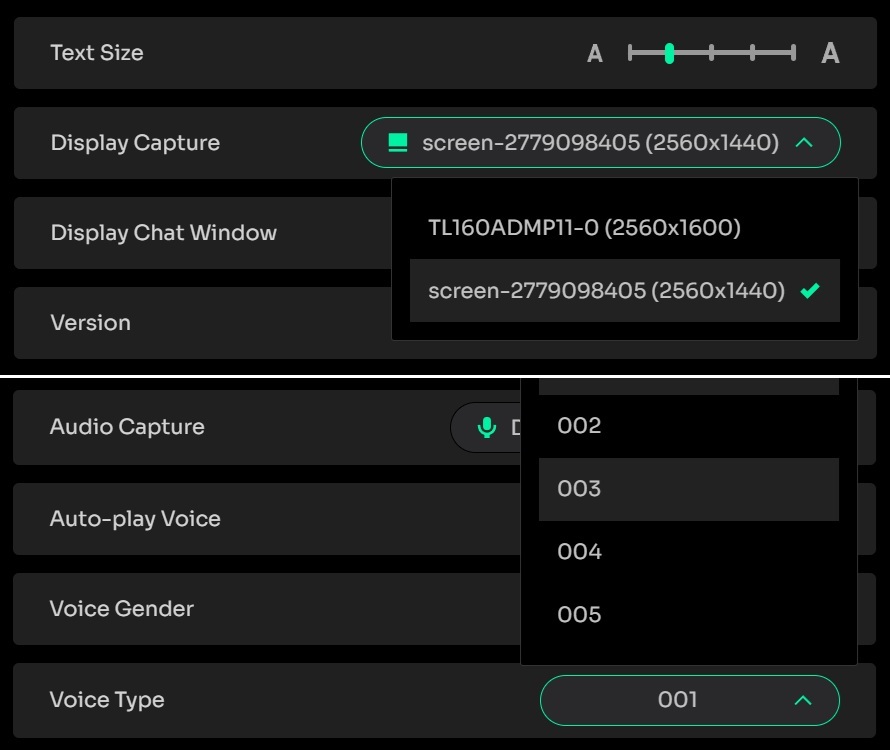Click the green monitor icon in Display Capture
This screenshot has height=750, width=890.
(x=397, y=143)
